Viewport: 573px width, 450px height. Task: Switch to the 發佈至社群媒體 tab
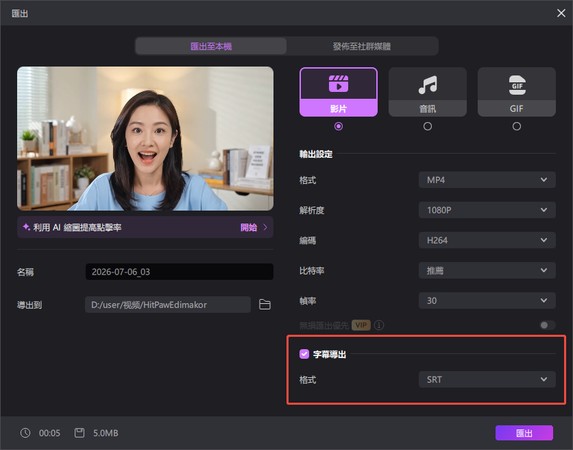click(x=362, y=46)
